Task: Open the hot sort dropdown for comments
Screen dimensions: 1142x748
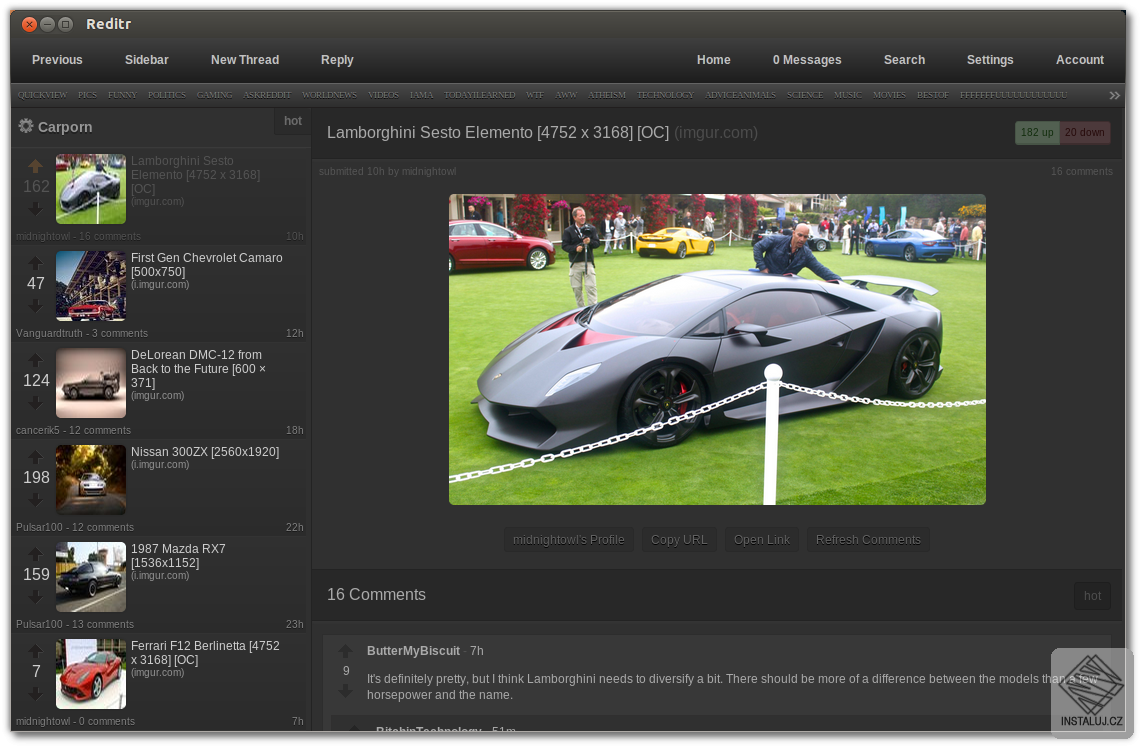Action: coord(1092,596)
